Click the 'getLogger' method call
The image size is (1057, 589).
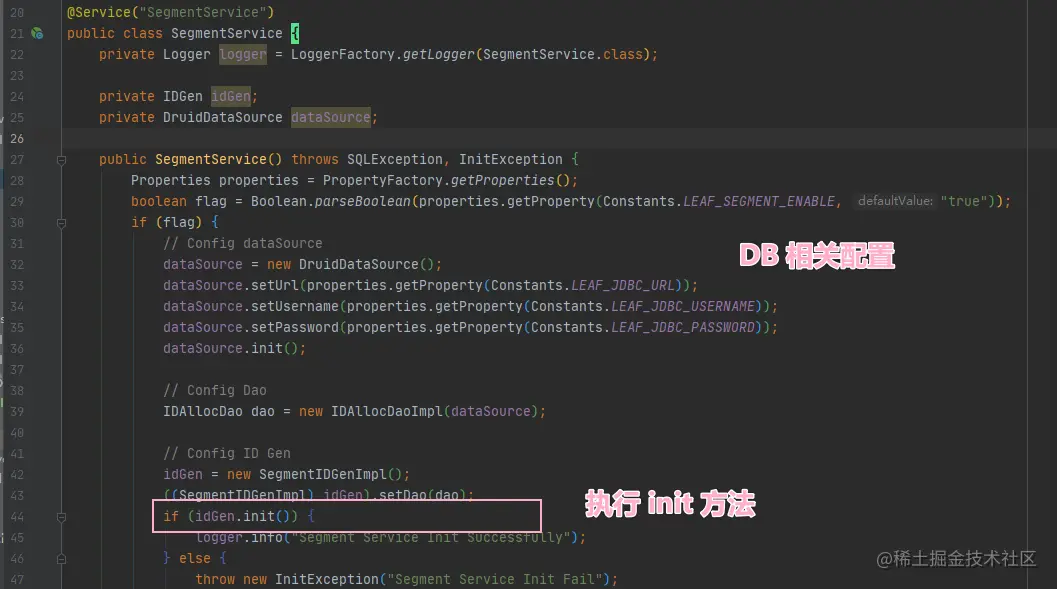(x=439, y=54)
